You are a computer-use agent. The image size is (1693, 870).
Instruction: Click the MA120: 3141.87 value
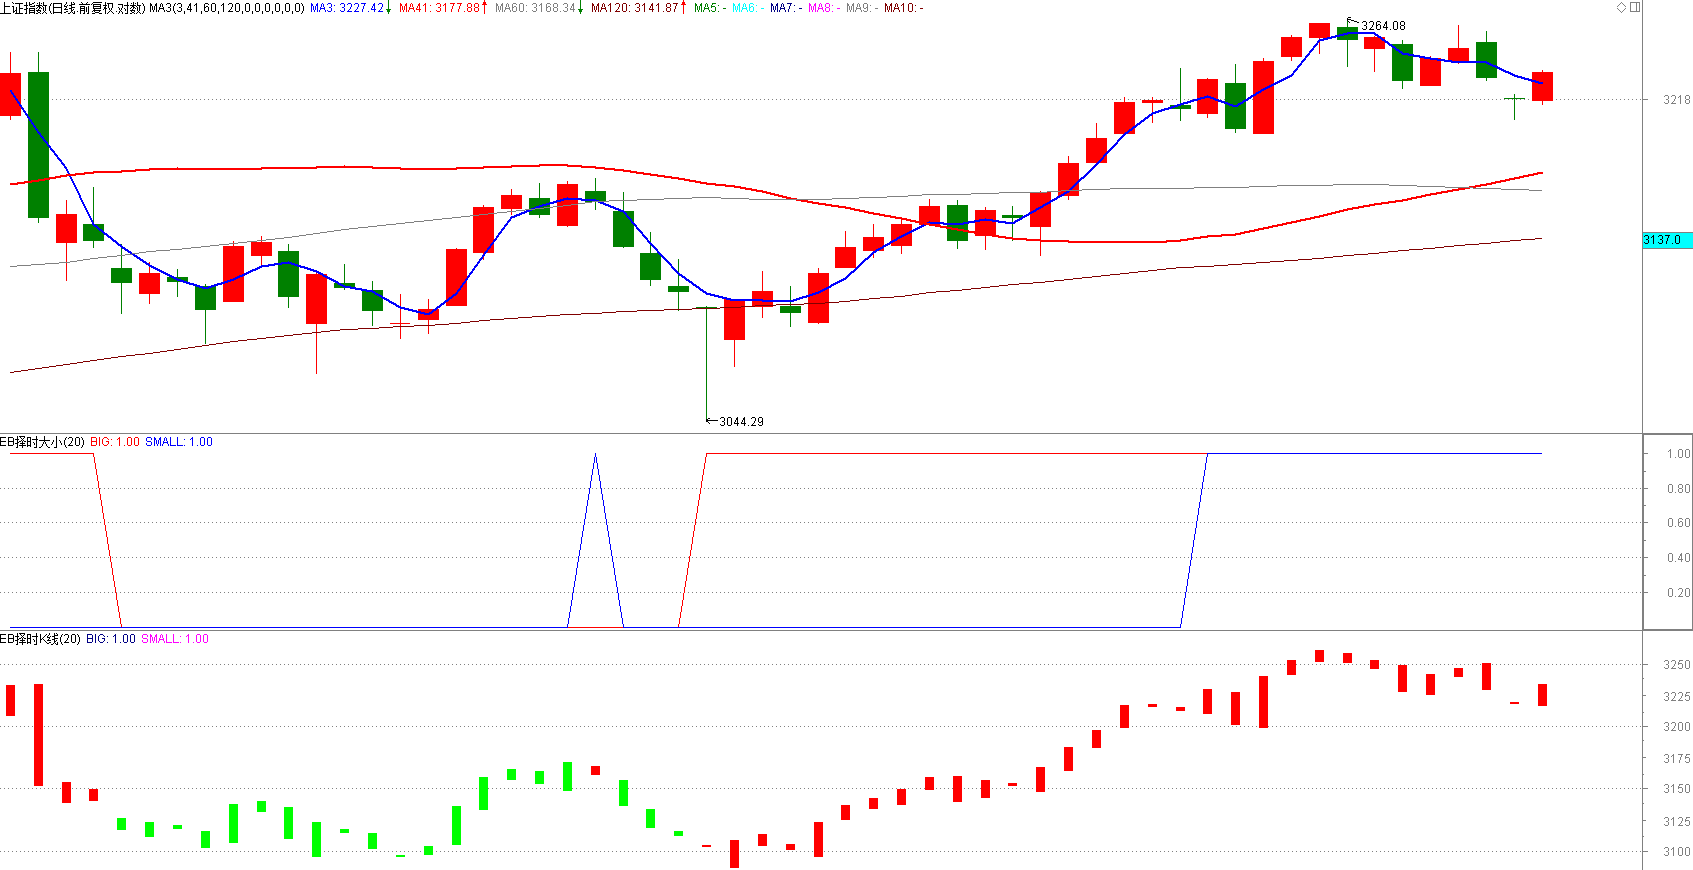(635, 8)
